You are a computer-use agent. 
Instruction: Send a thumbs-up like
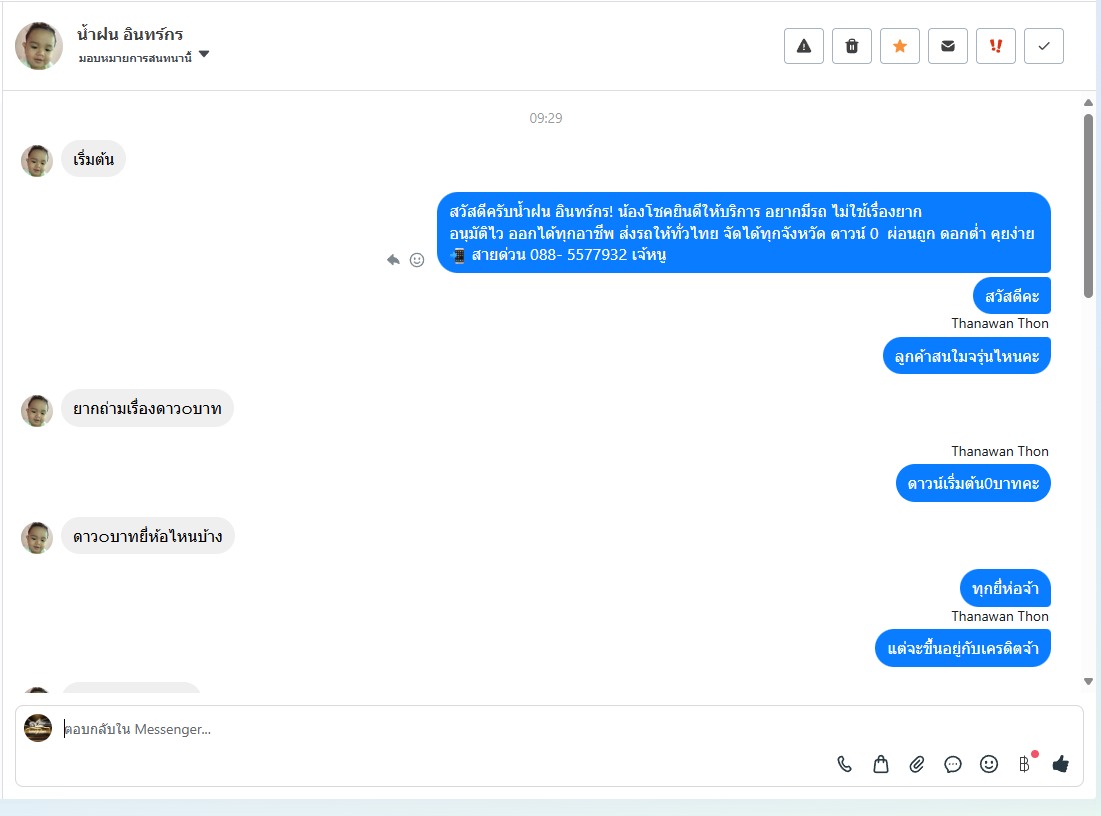point(1060,763)
